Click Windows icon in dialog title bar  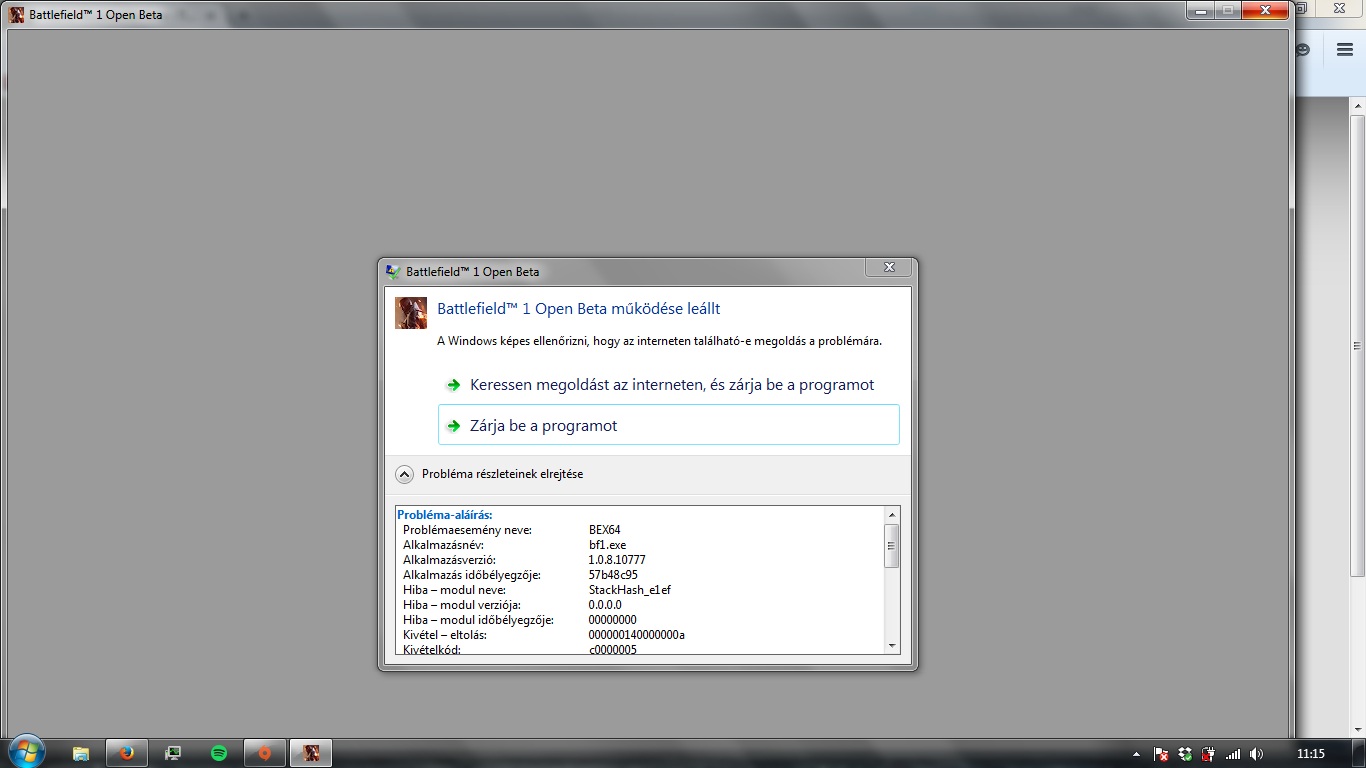[x=394, y=271]
